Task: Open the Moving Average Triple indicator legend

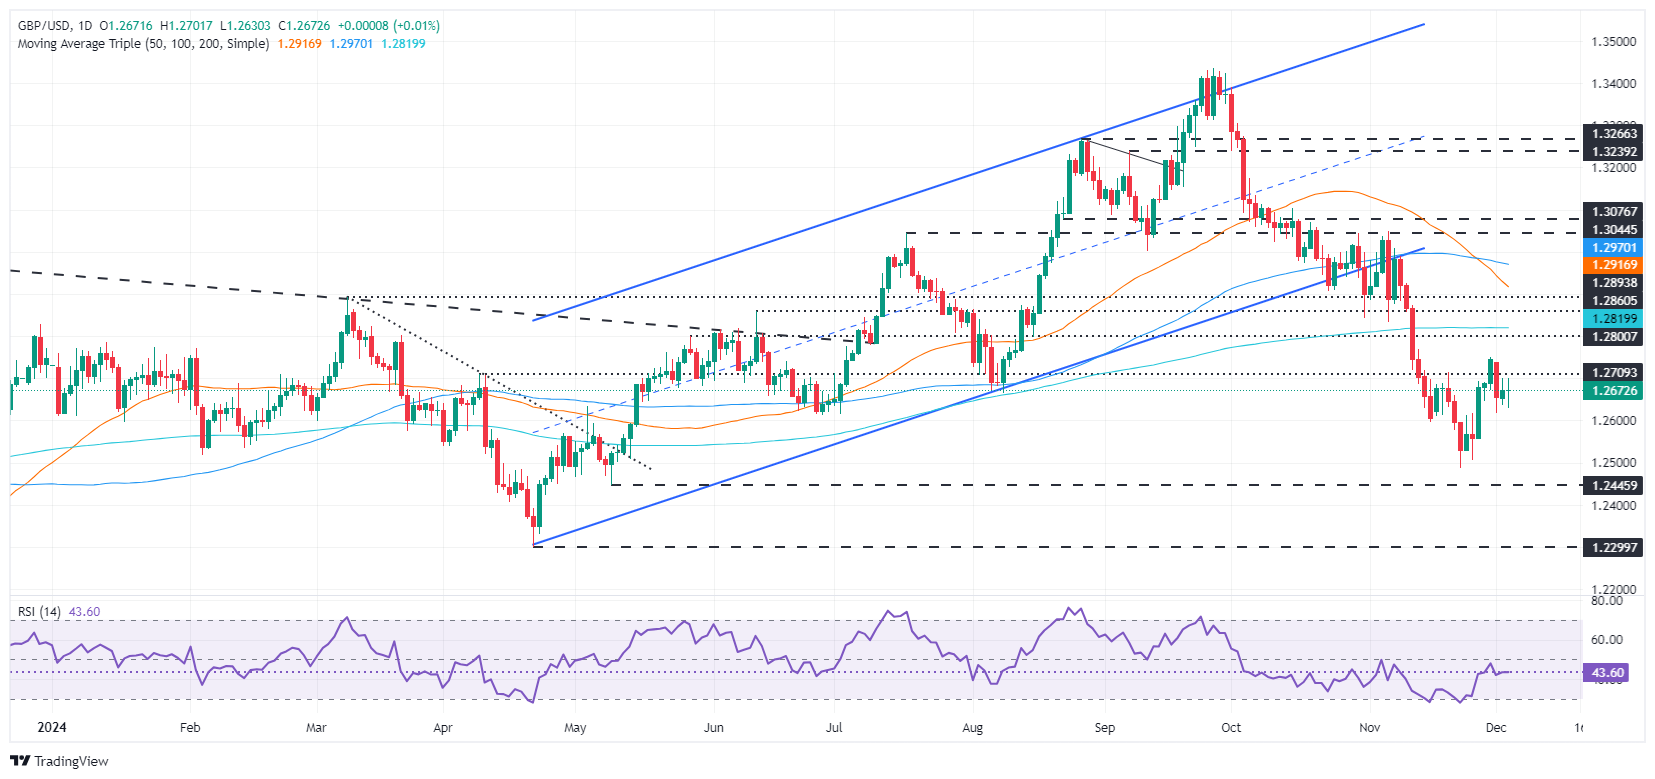Action: pos(143,44)
